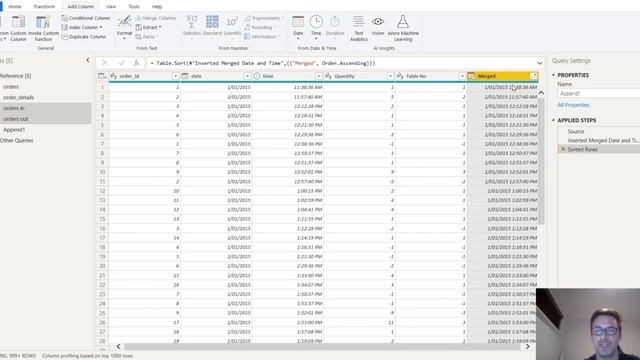The width and height of the screenshot is (640, 360).
Task: Select the Add Column tab
Action: pyautogui.click(x=80, y=7)
